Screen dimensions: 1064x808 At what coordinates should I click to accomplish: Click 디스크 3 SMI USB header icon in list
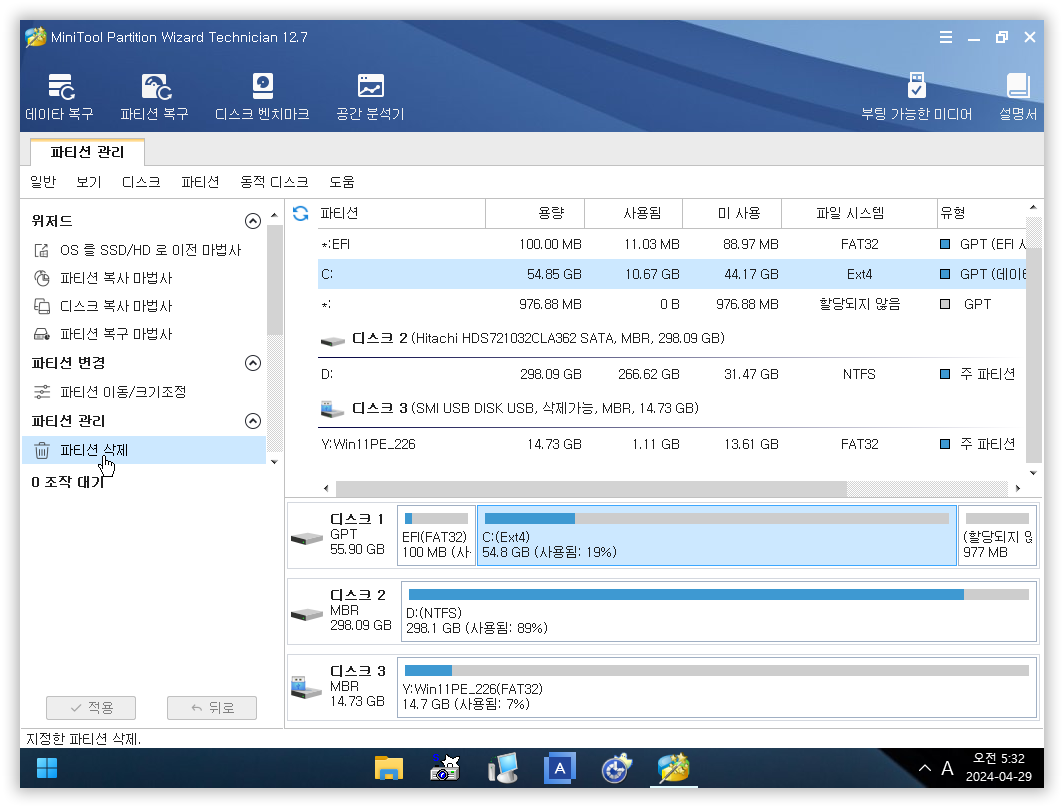[332, 410]
